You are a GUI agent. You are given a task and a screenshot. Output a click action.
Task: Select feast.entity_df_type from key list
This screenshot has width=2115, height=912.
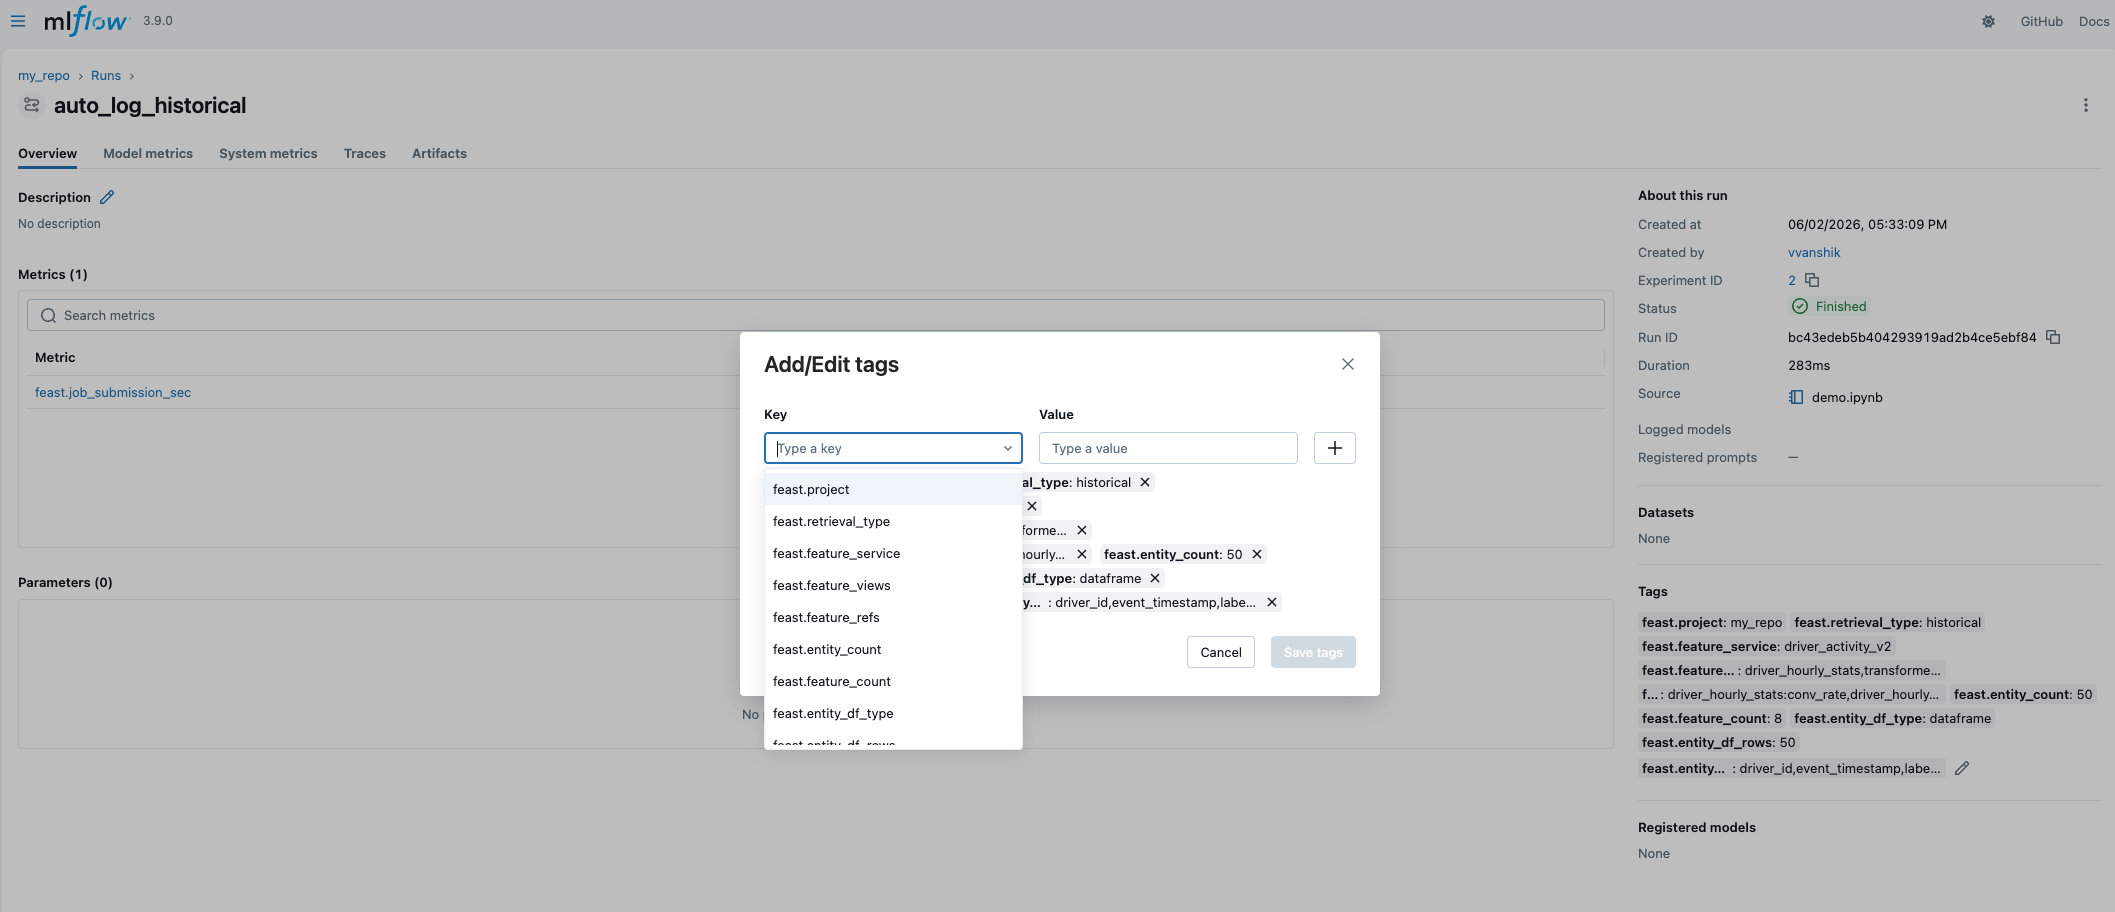coord(893,714)
